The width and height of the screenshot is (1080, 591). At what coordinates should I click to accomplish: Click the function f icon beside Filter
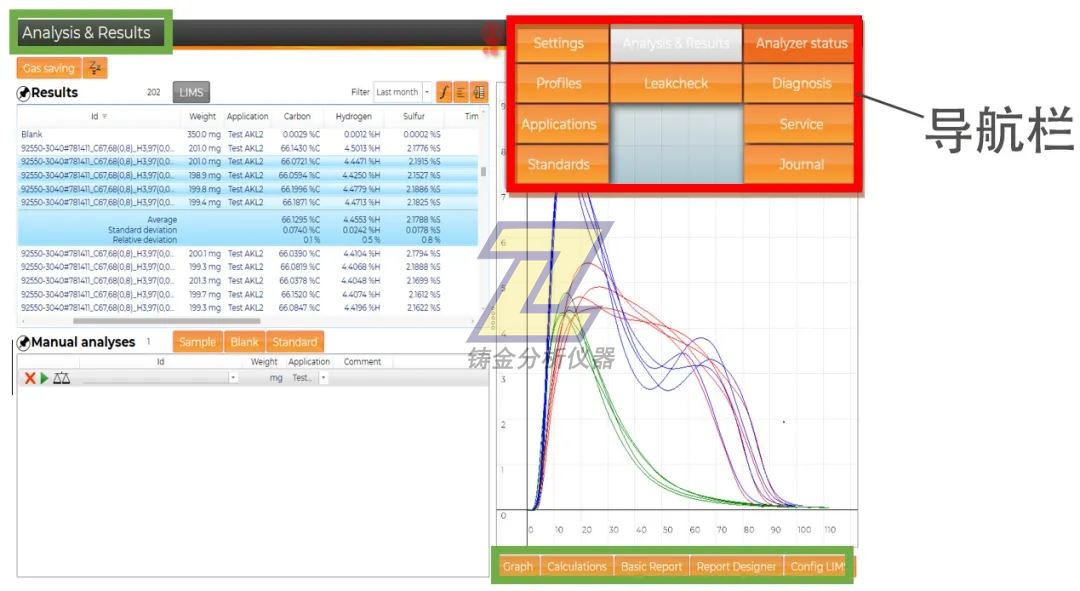(x=444, y=92)
